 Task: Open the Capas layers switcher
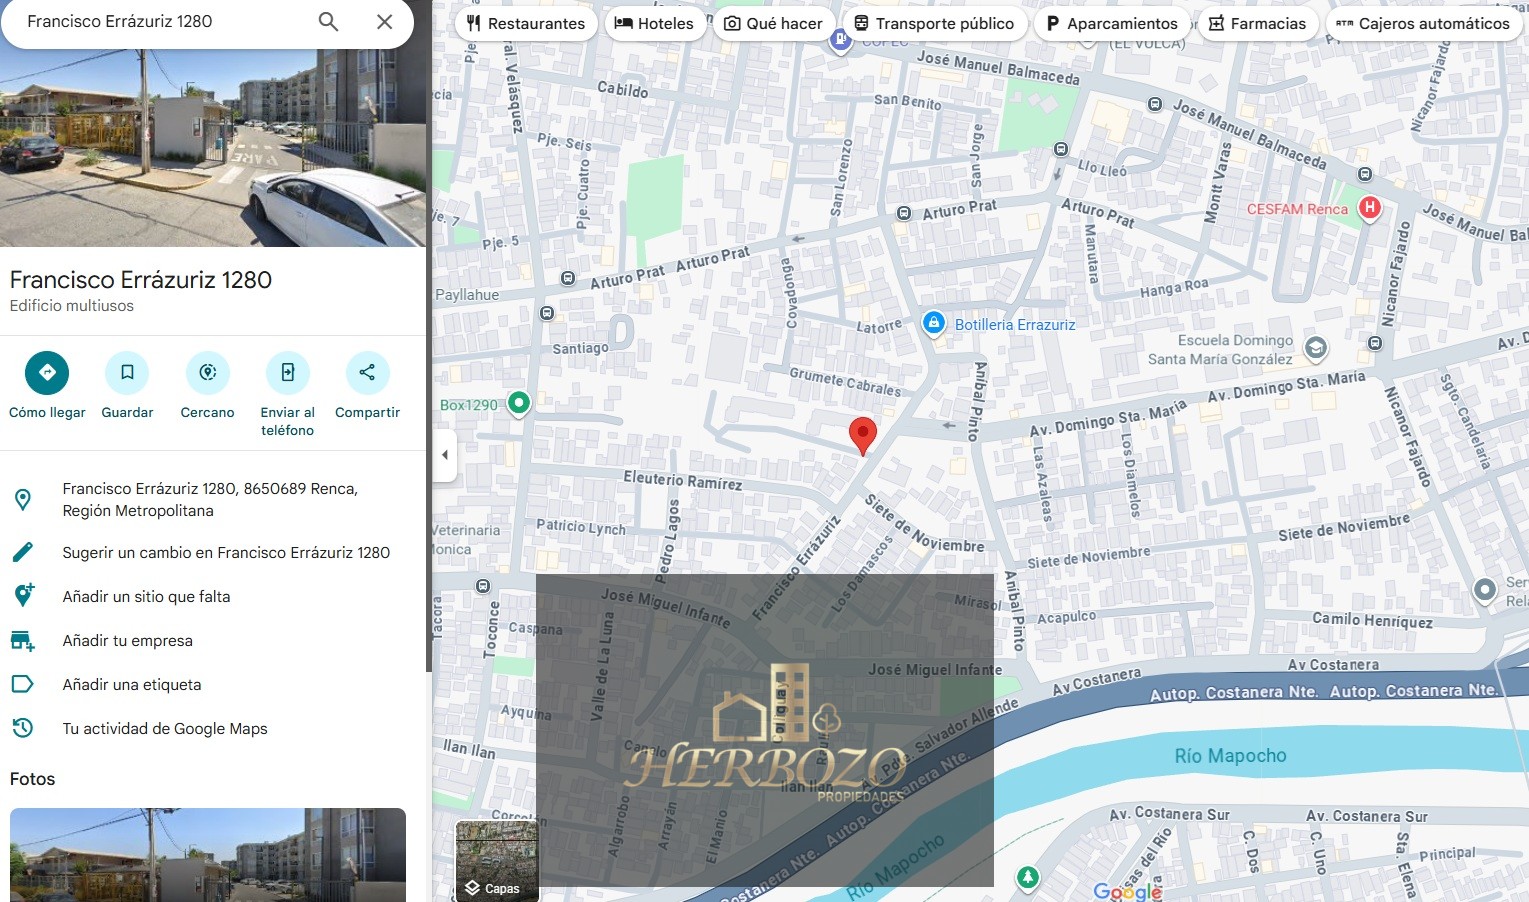click(x=497, y=860)
